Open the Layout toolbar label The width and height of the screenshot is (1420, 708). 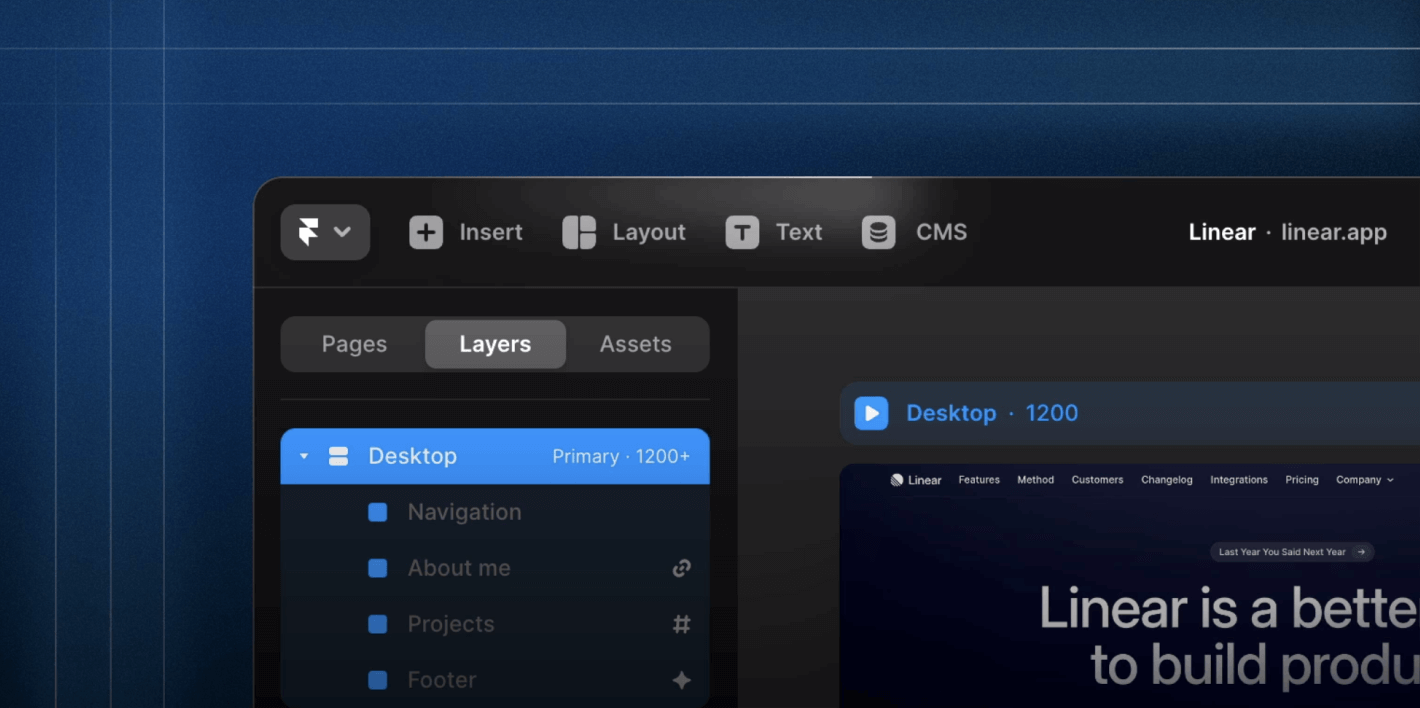(649, 232)
